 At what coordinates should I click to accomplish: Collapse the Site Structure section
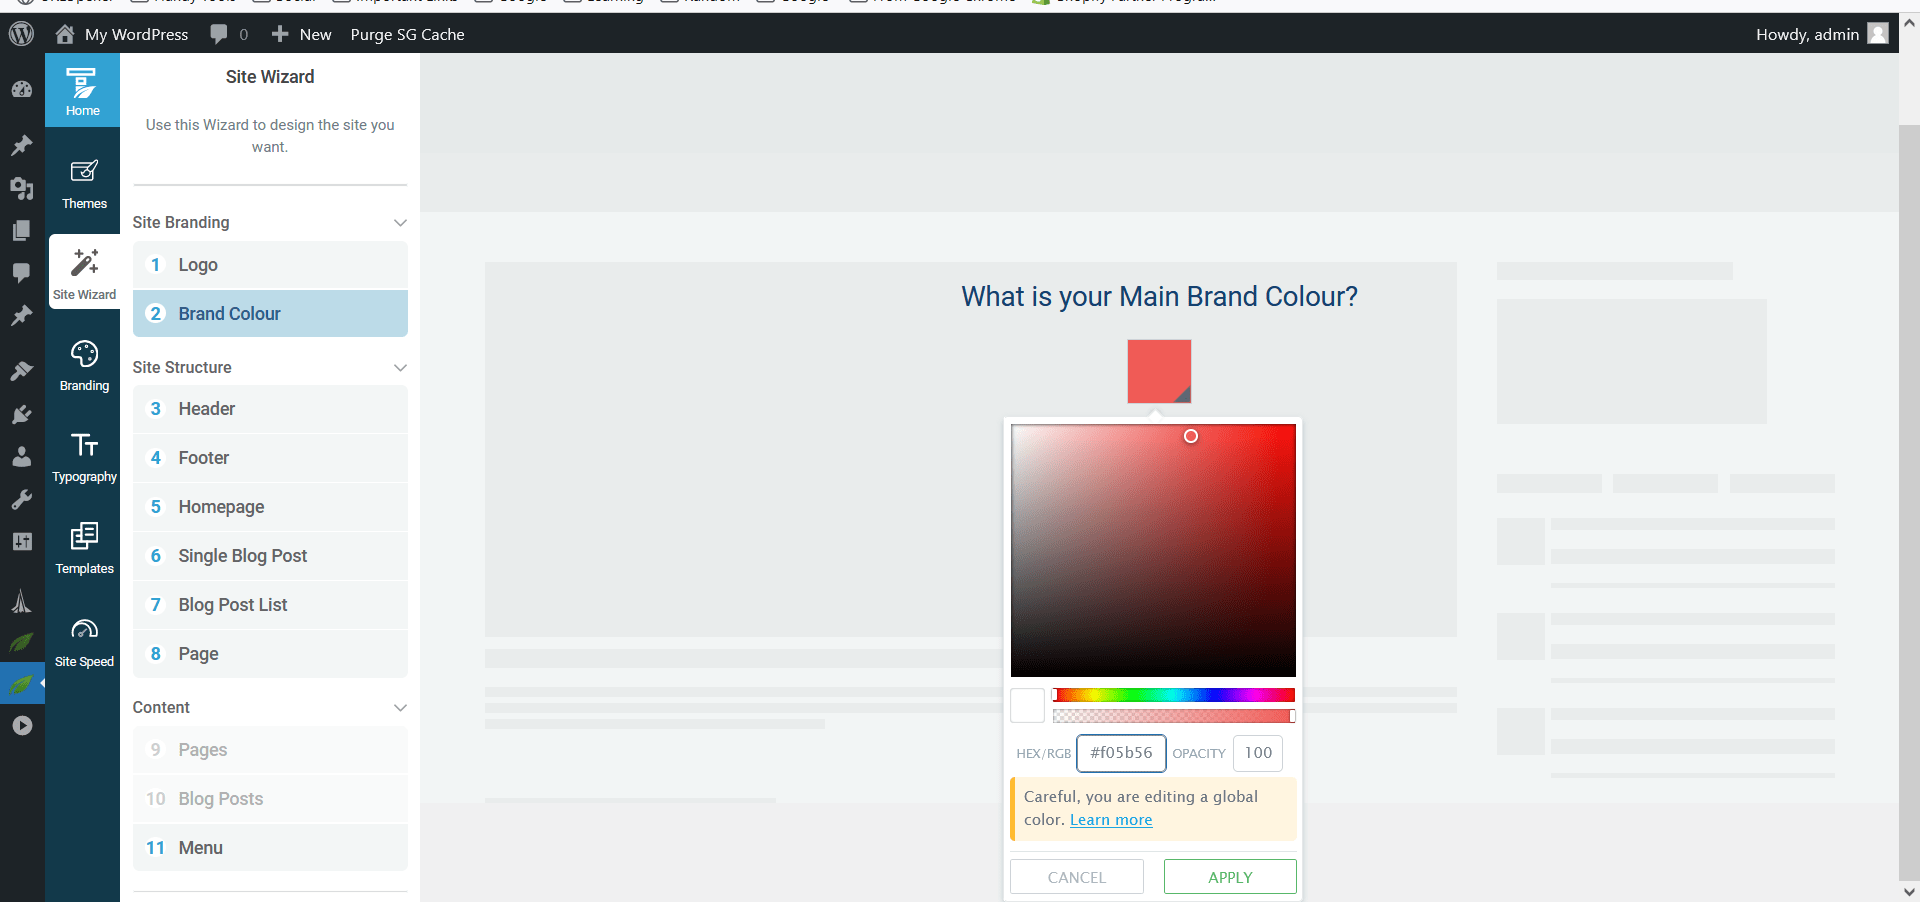[x=401, y=367]
